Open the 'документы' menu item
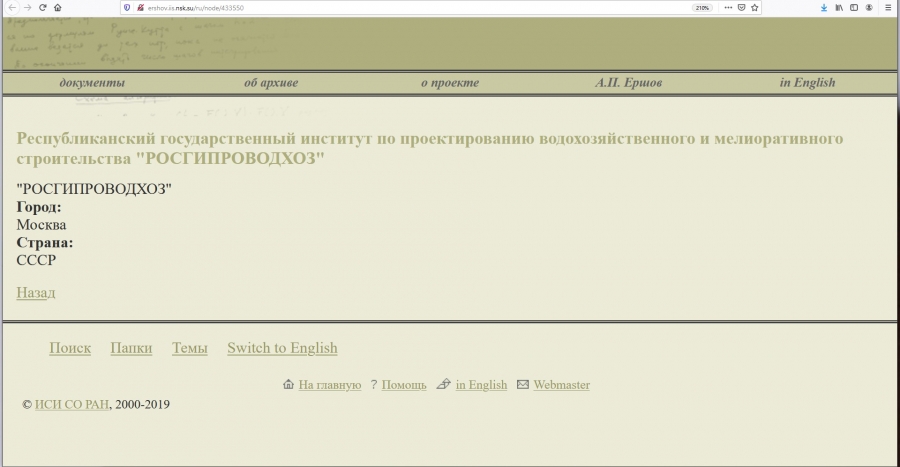900x467 pixels. (92, 83)
